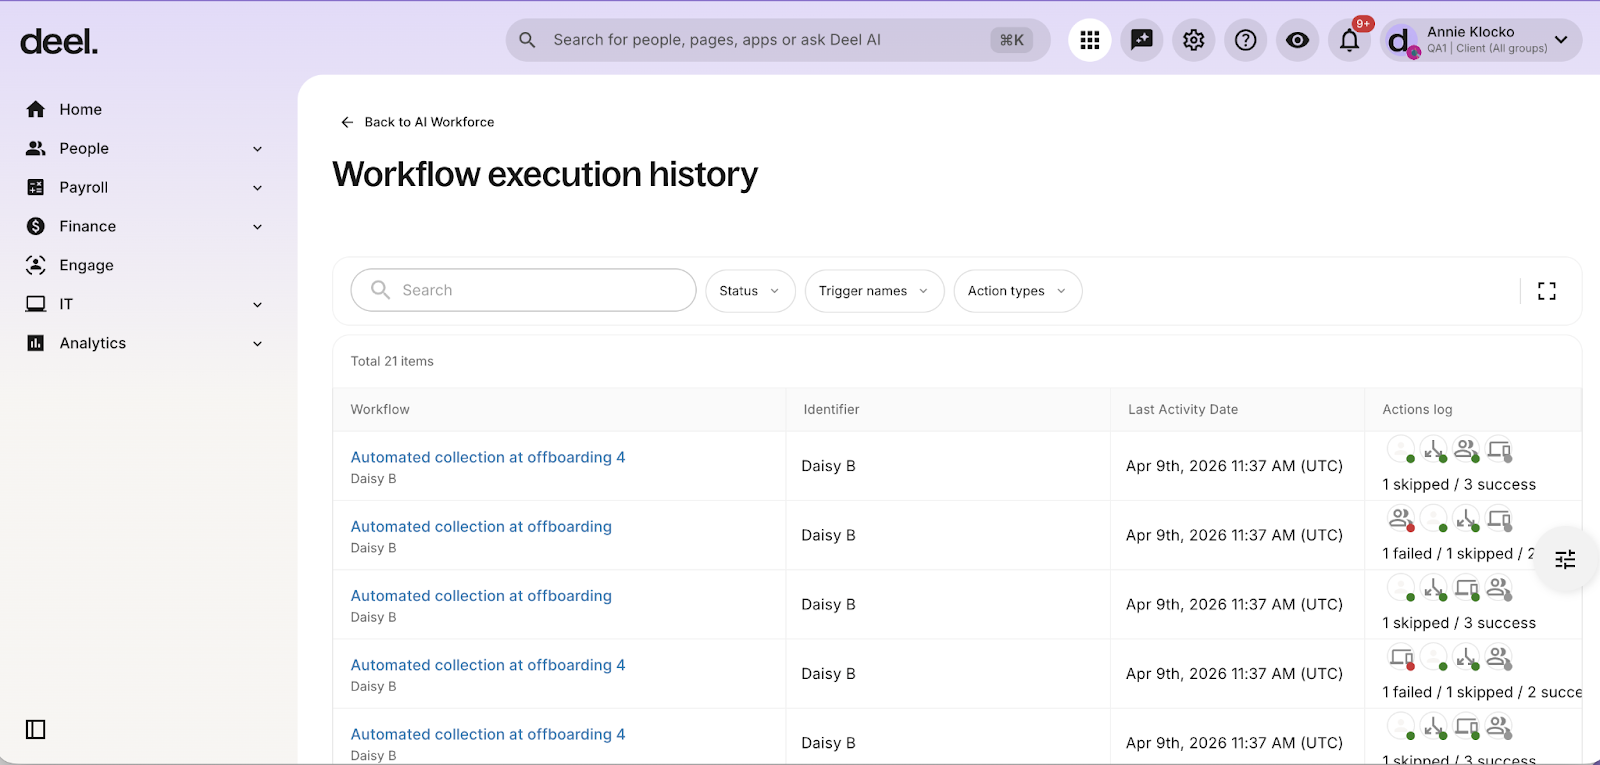The width and height of the screenshot is (1600, 765).
Task: Click the workflow Search input field
Action: click(x=523, y=290)
